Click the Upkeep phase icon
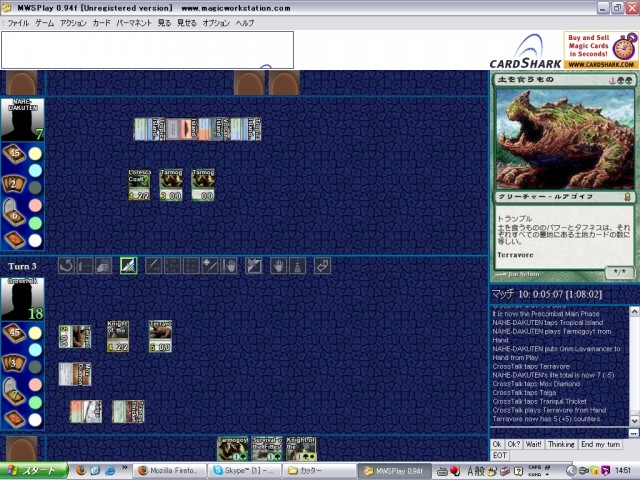 click(x=84, y=266)
